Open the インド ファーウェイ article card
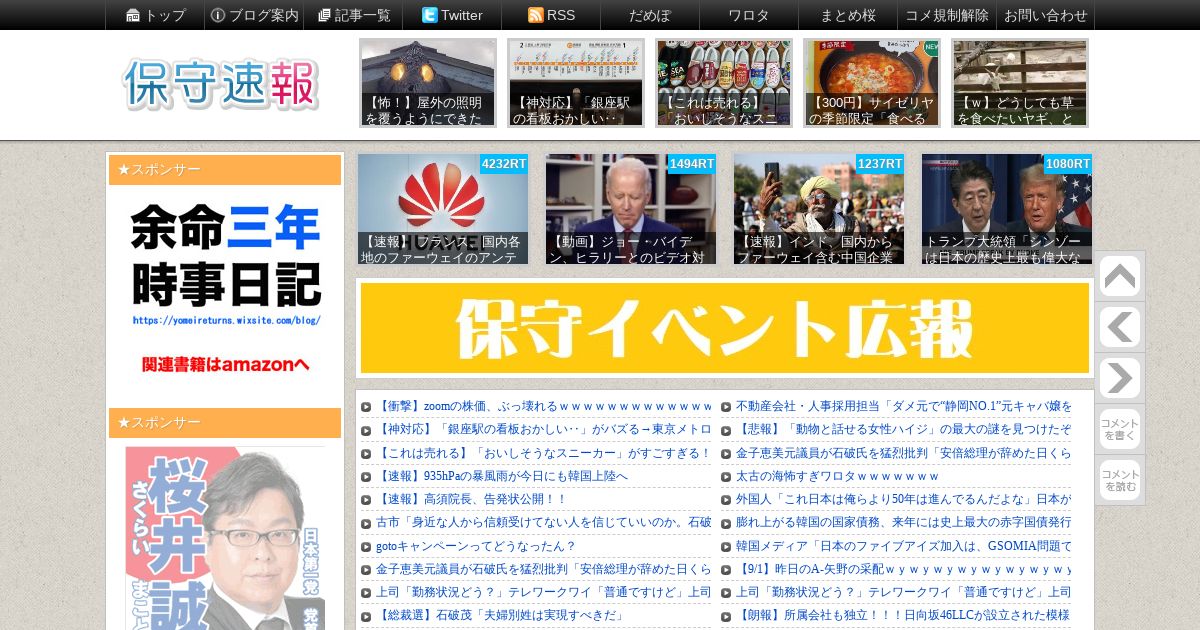 coord(819,209)
